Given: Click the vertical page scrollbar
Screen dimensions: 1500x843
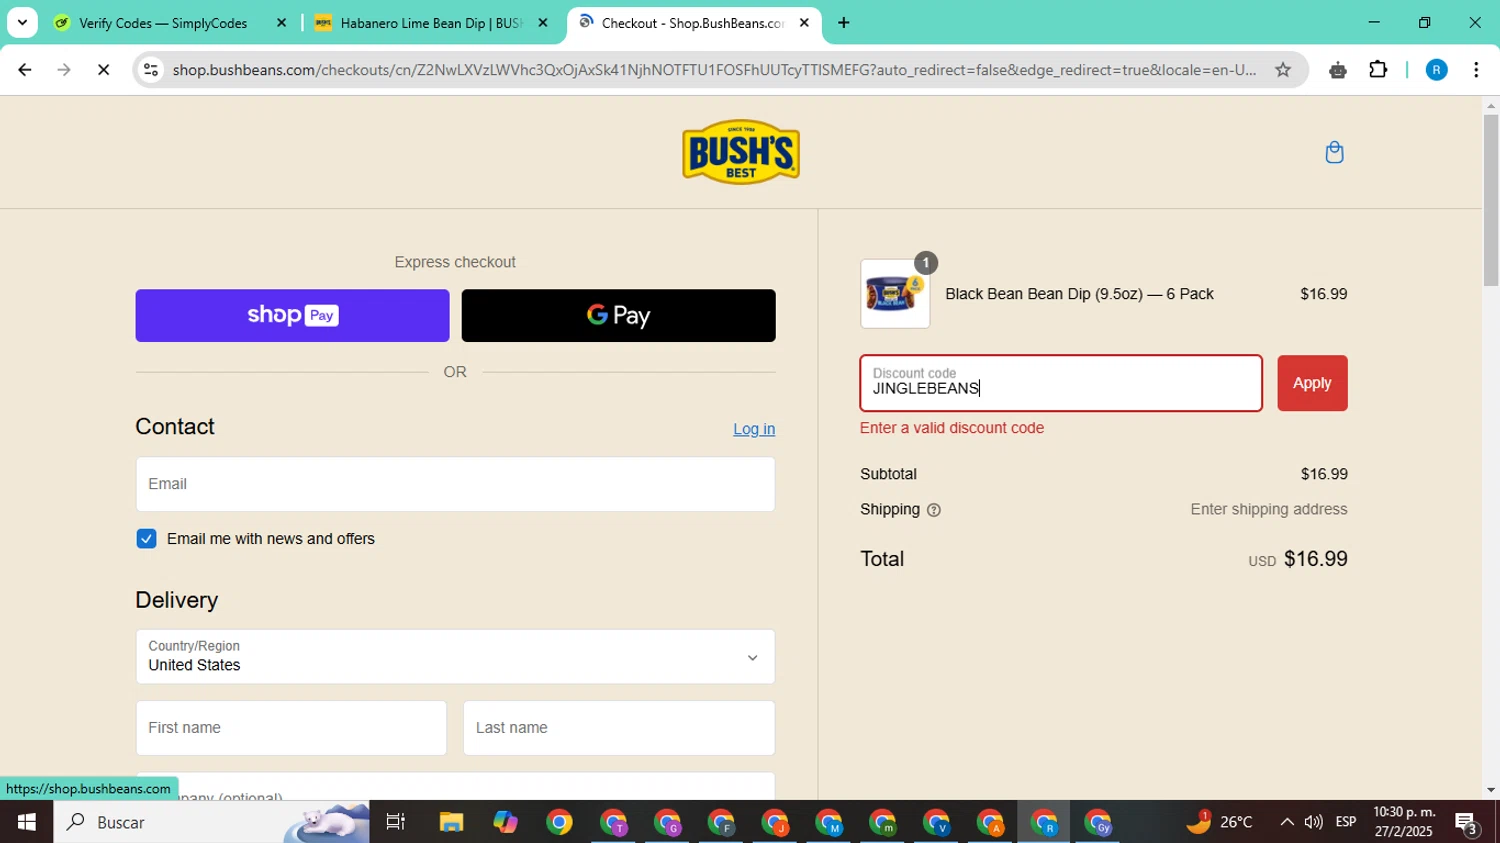Looking at the screenshot, I should (x=1491, y=200).
